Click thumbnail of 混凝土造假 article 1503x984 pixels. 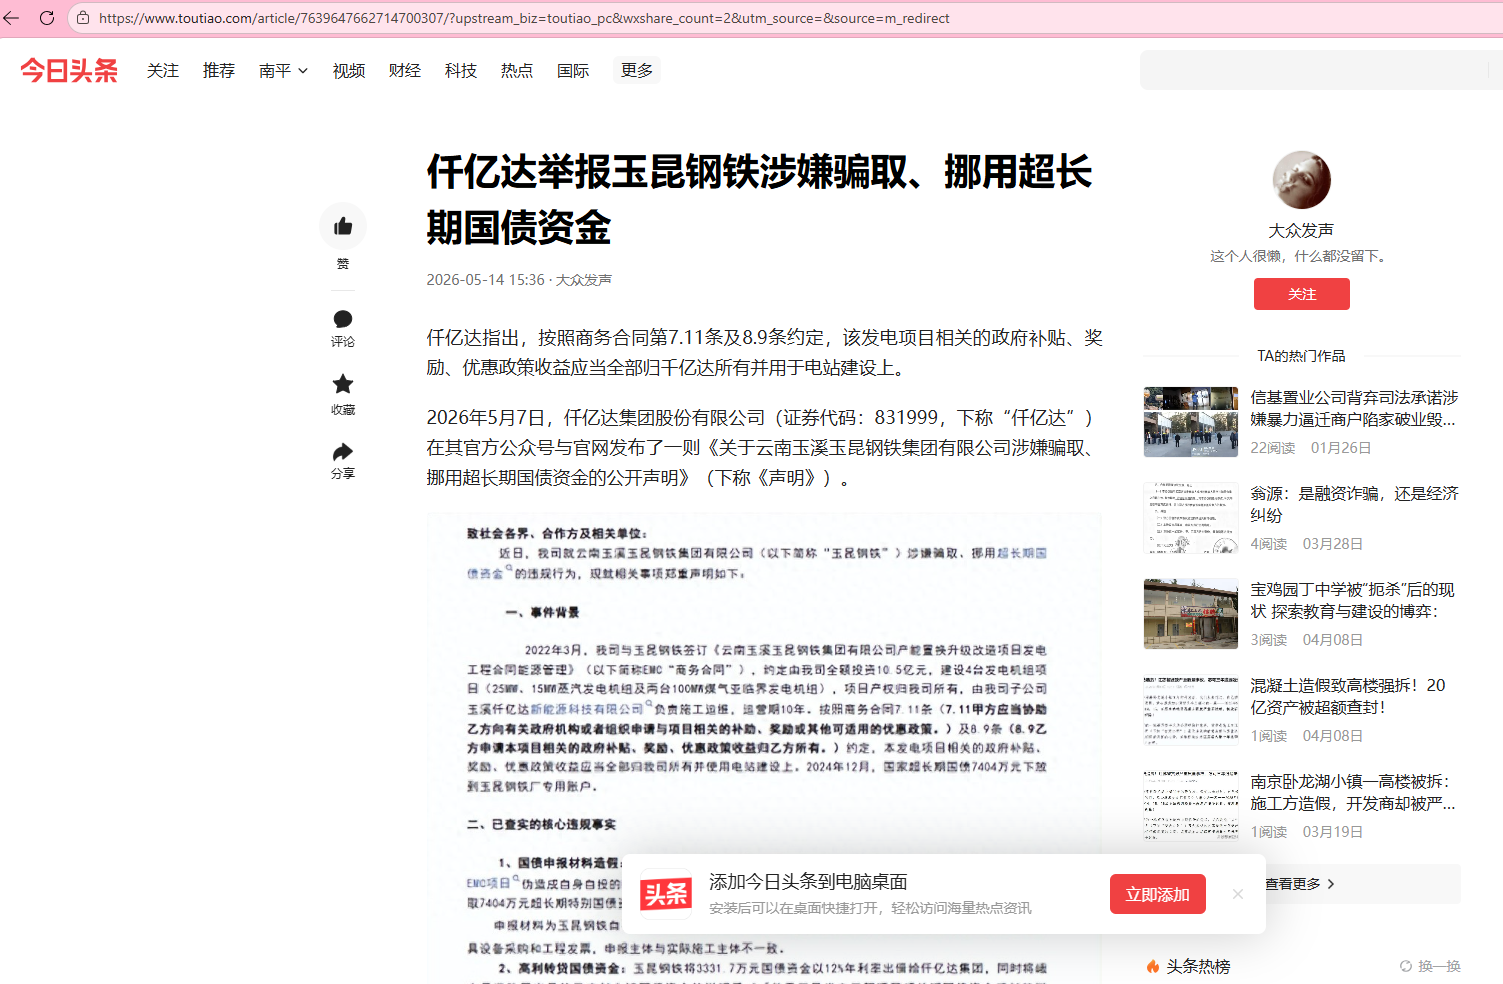pyautogui.click(x=1191, y=710)
